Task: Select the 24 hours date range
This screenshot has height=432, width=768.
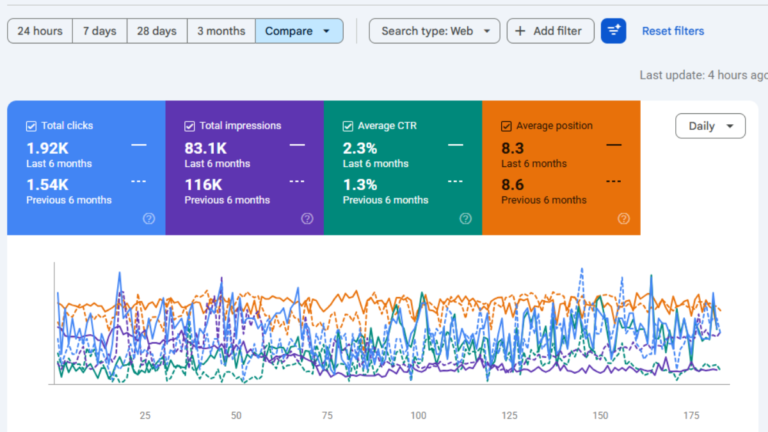Action: click(x=40, y=31)
